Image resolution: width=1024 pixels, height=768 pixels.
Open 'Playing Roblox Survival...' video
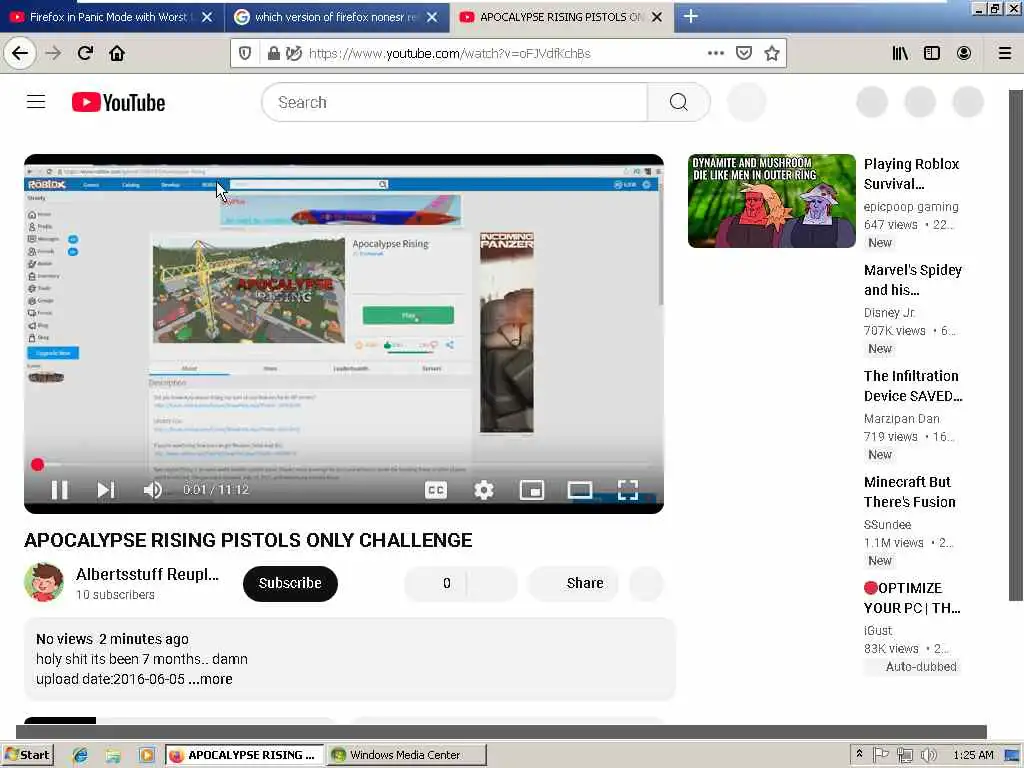(x=912, y=174)
